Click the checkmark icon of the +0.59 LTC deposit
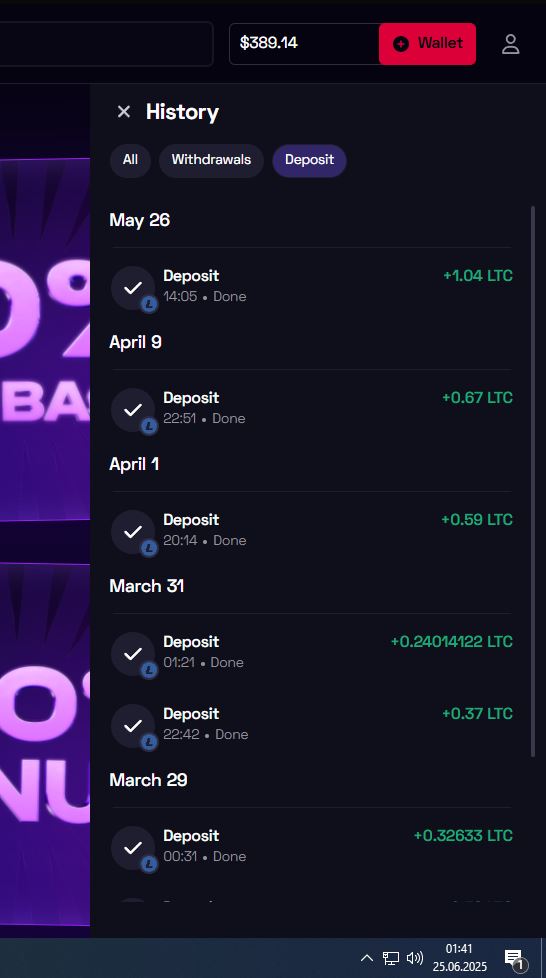Image resolution: width=546 pixels, height=978 pixels. [x=132, y=531]
